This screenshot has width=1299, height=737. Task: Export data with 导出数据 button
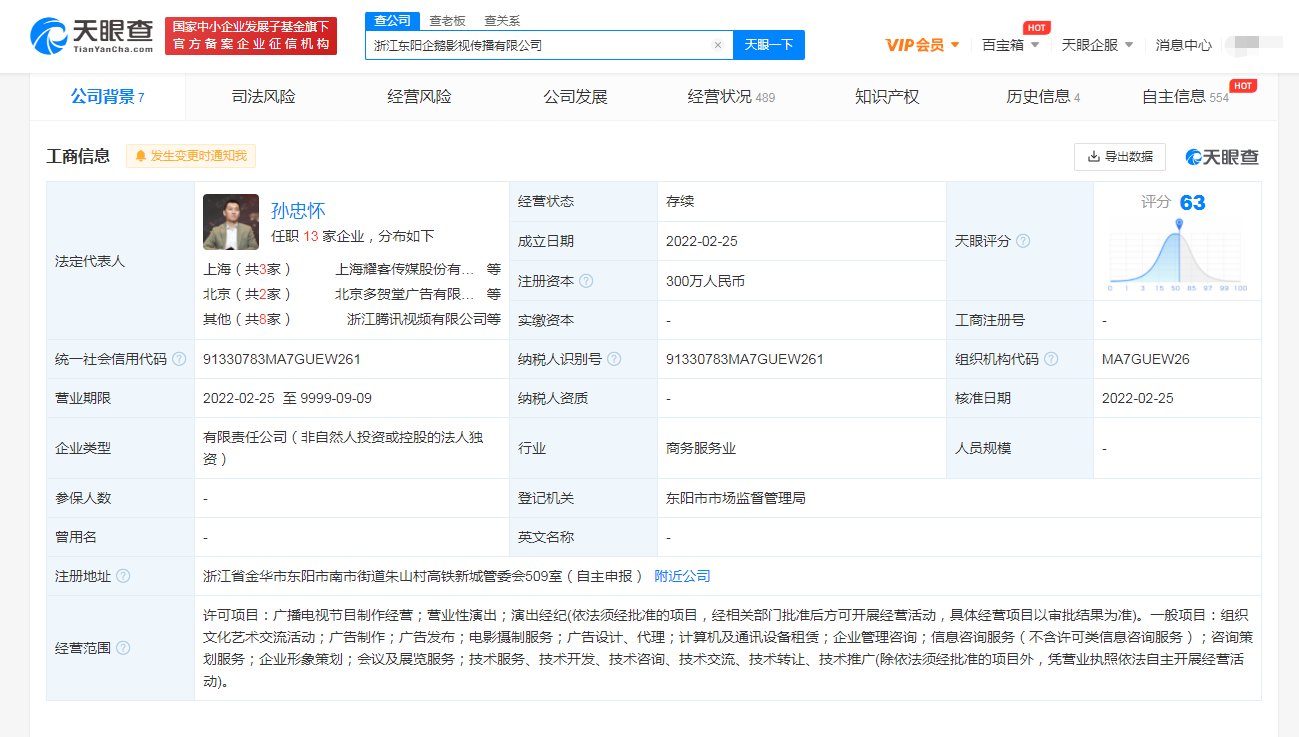1119,157
